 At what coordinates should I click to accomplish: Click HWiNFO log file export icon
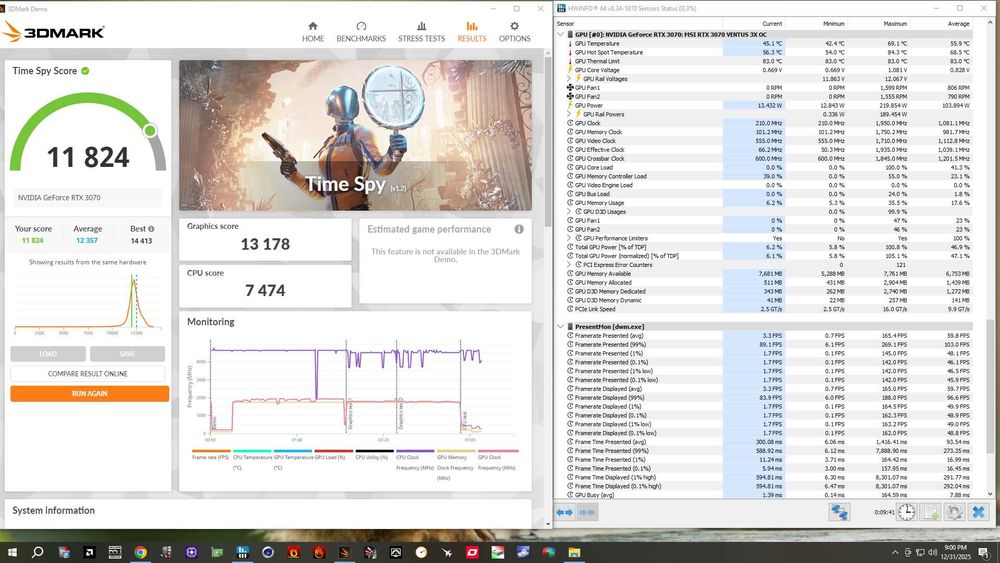point(930,512)
